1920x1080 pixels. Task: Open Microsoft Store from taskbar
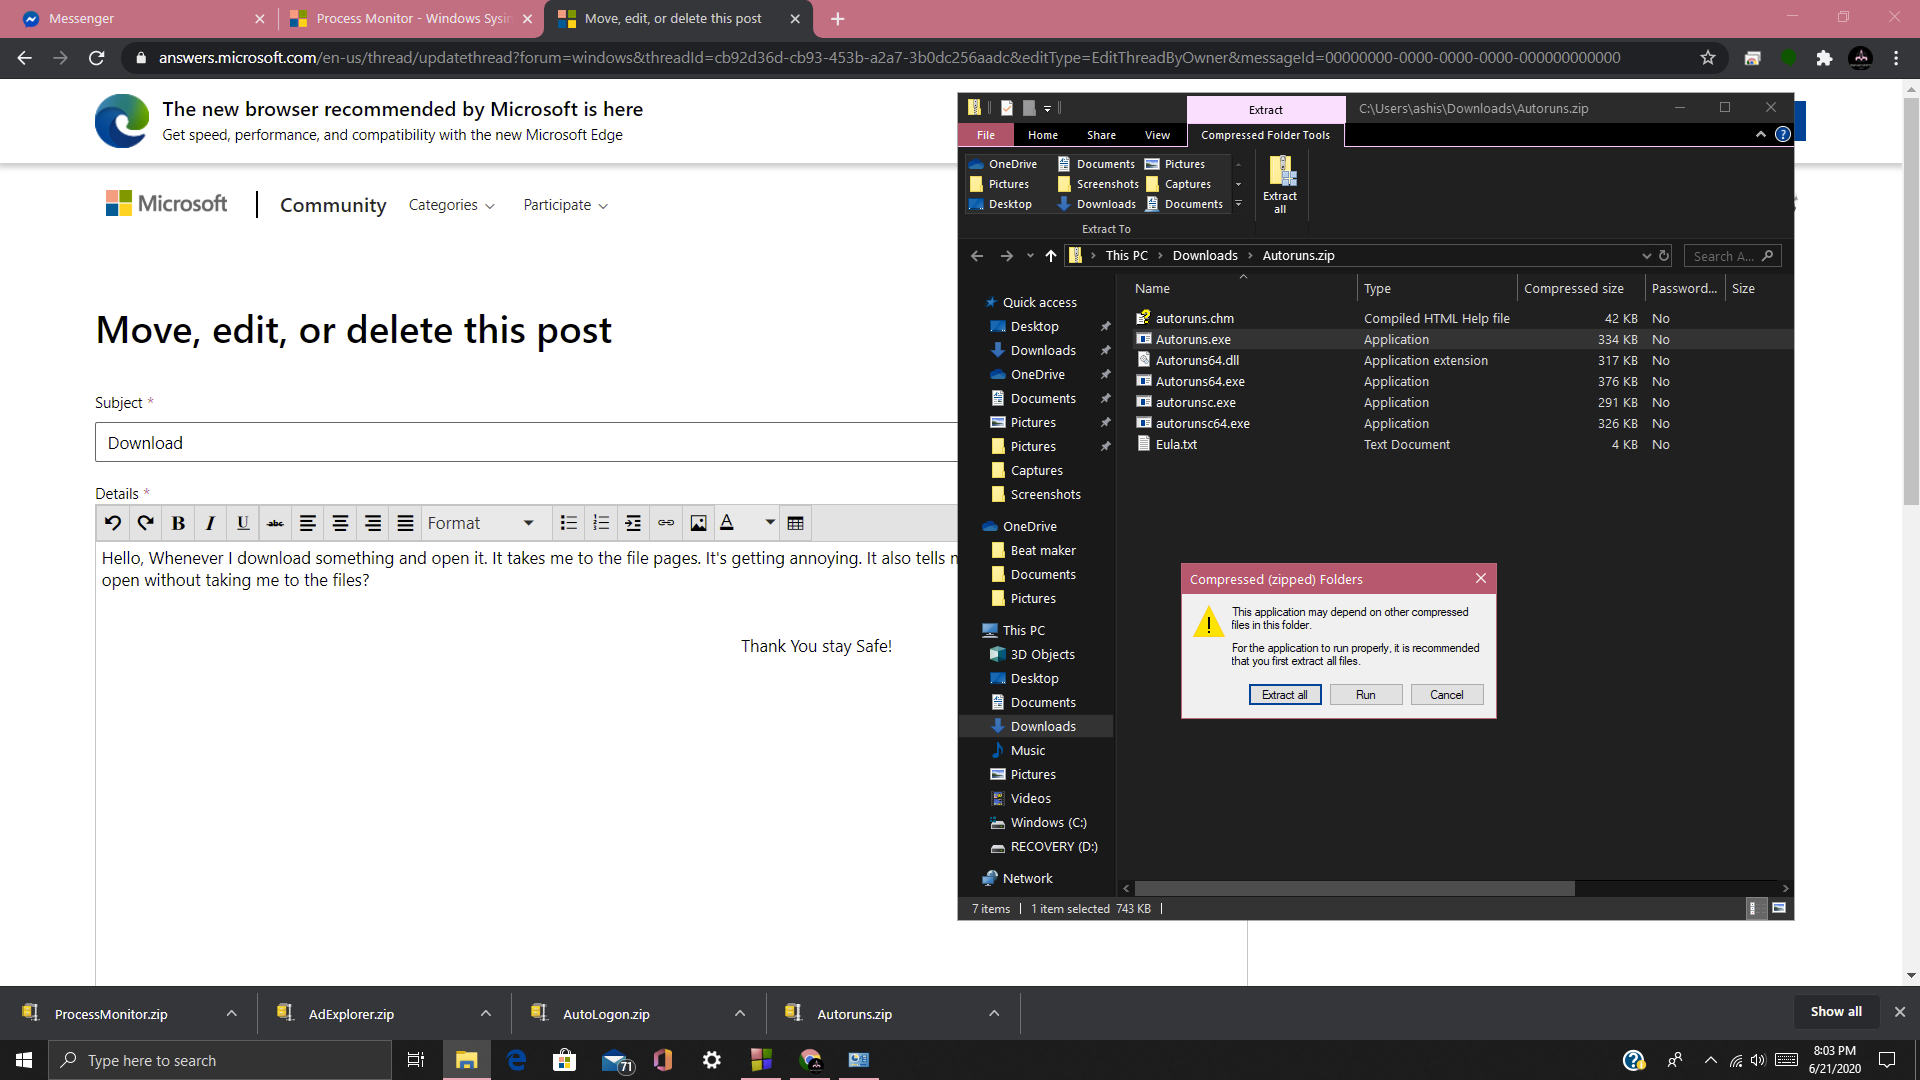pyautogui.click(x=565, y=1060)
